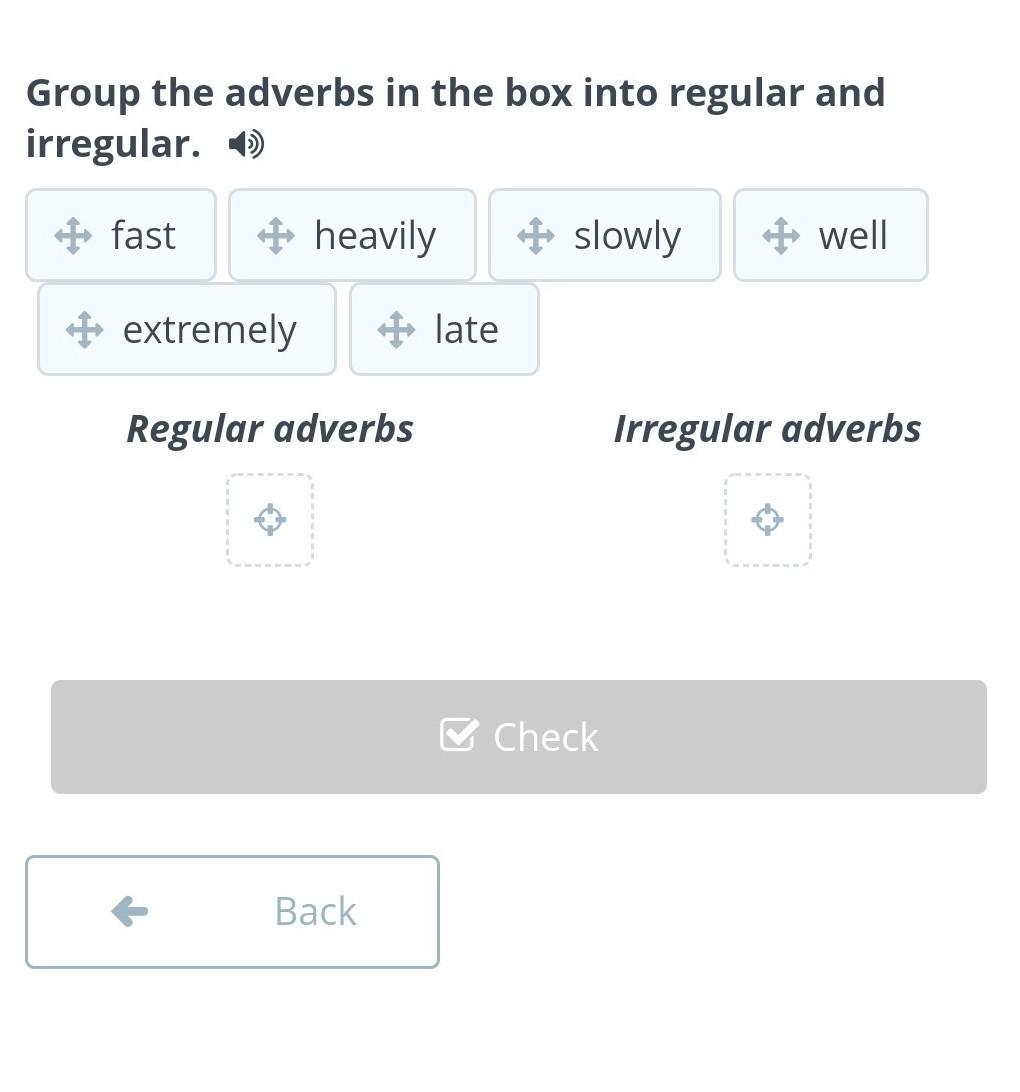Click the 'extremely' word tile
The height and width of the screenshot is (1092, 1020).
tap(187, 330)
